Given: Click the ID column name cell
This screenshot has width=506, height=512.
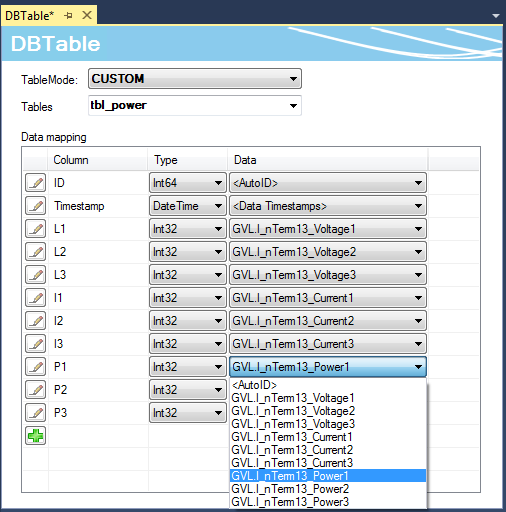Looking at the screenshot, I should [98, 183].
